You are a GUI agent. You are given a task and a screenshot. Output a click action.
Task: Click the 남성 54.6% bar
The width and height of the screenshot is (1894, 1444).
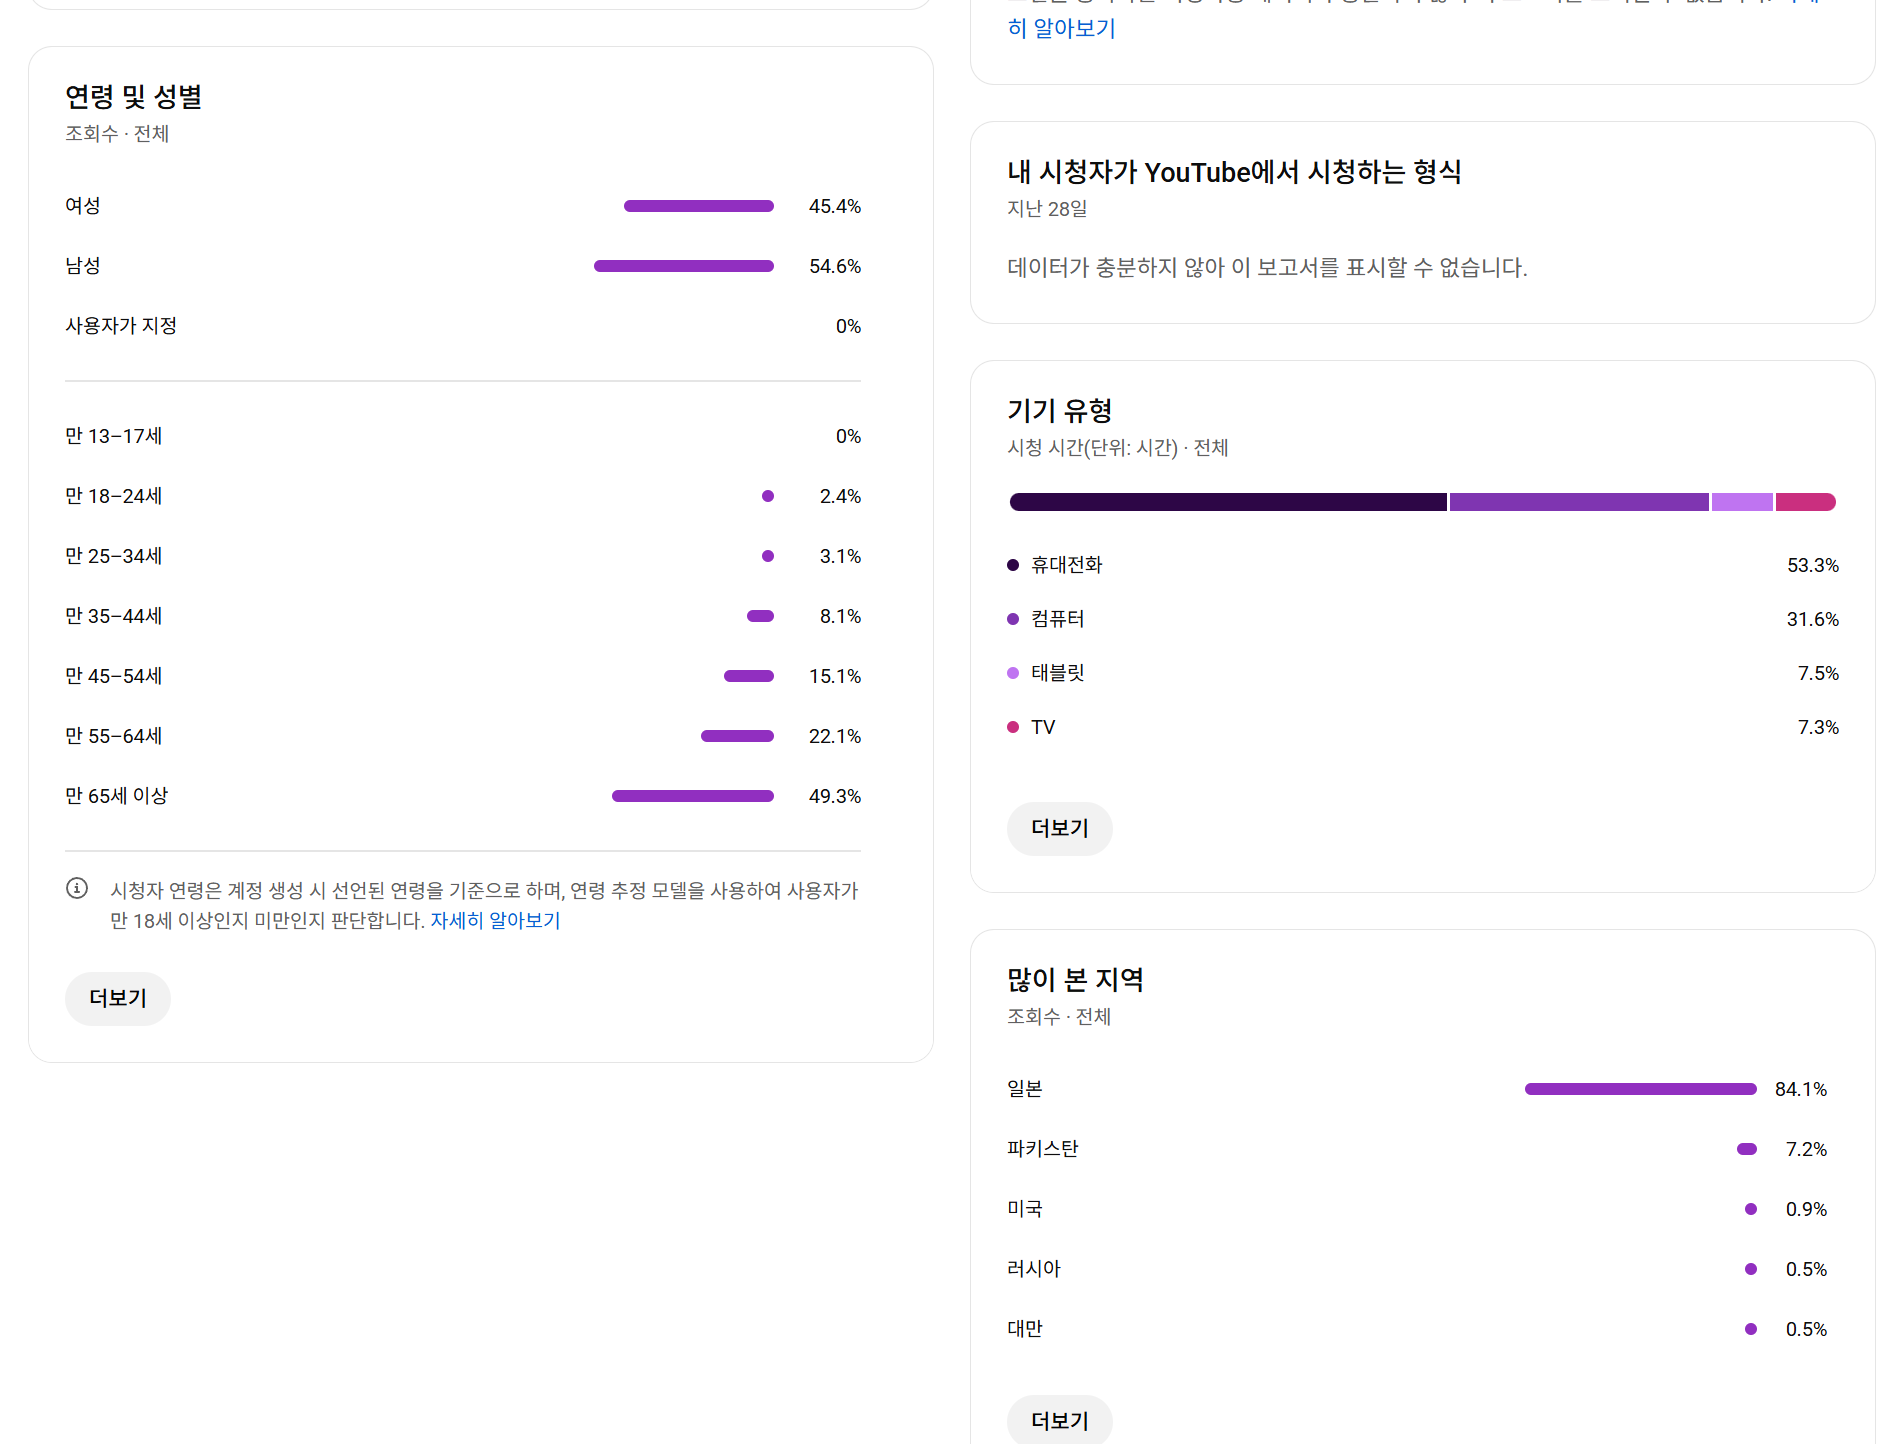click(x=684, y=266)
